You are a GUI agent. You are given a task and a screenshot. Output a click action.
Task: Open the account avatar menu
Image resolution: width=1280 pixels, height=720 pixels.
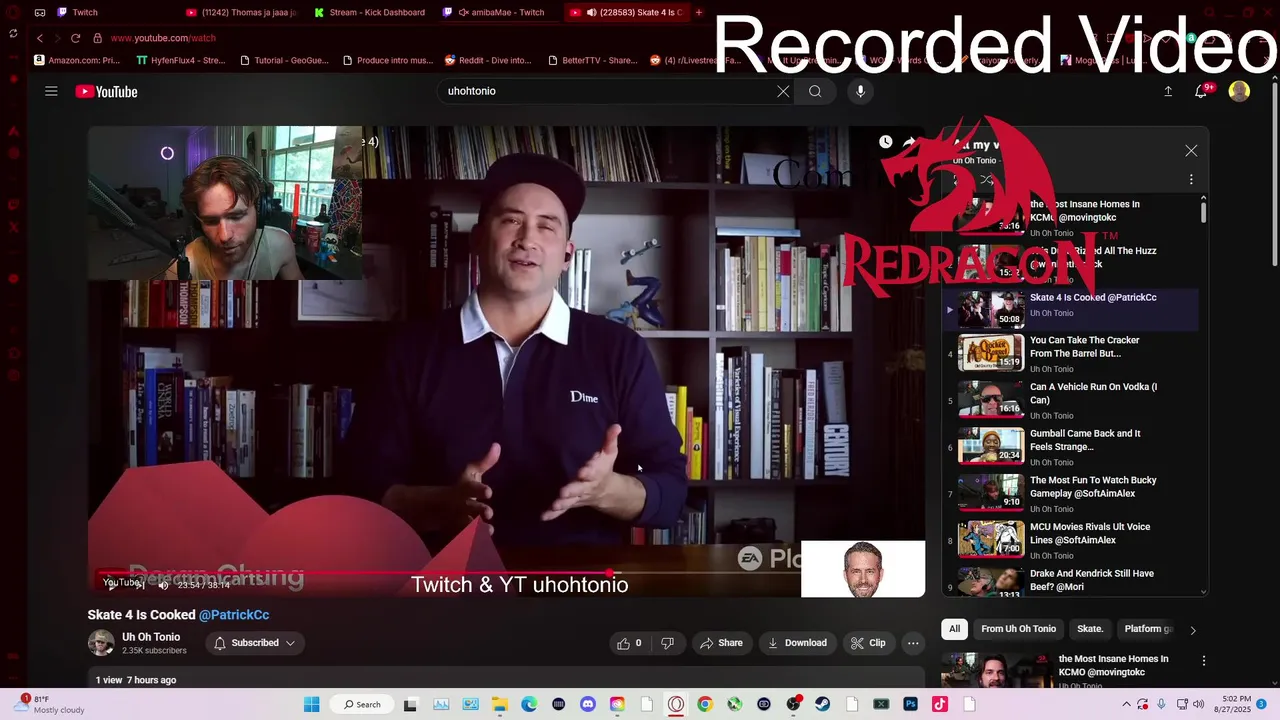(x=1239, y=91)
